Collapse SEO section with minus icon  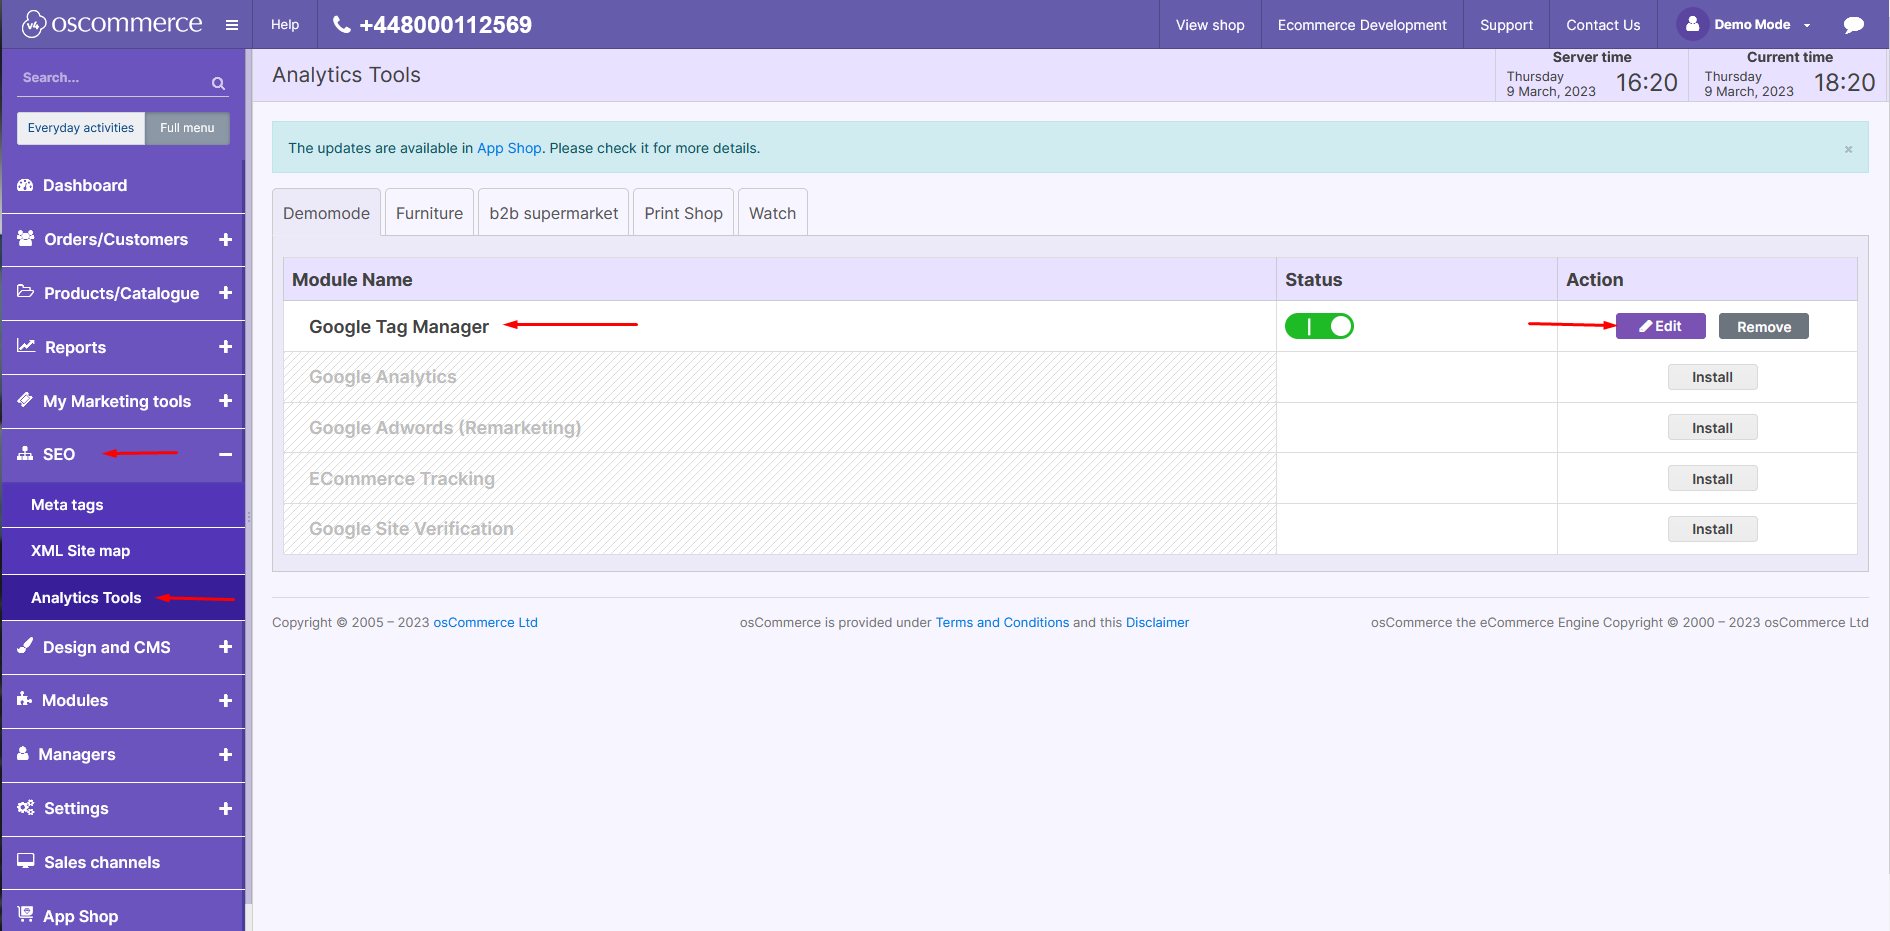225,455
